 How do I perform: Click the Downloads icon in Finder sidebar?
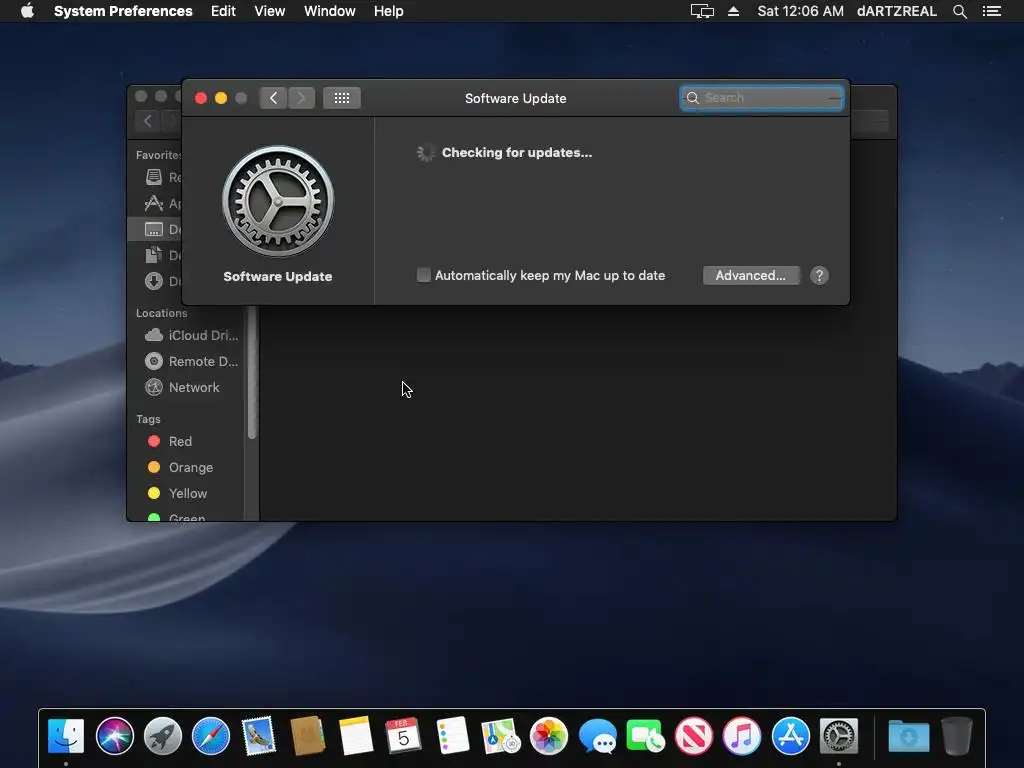point(153,281)
